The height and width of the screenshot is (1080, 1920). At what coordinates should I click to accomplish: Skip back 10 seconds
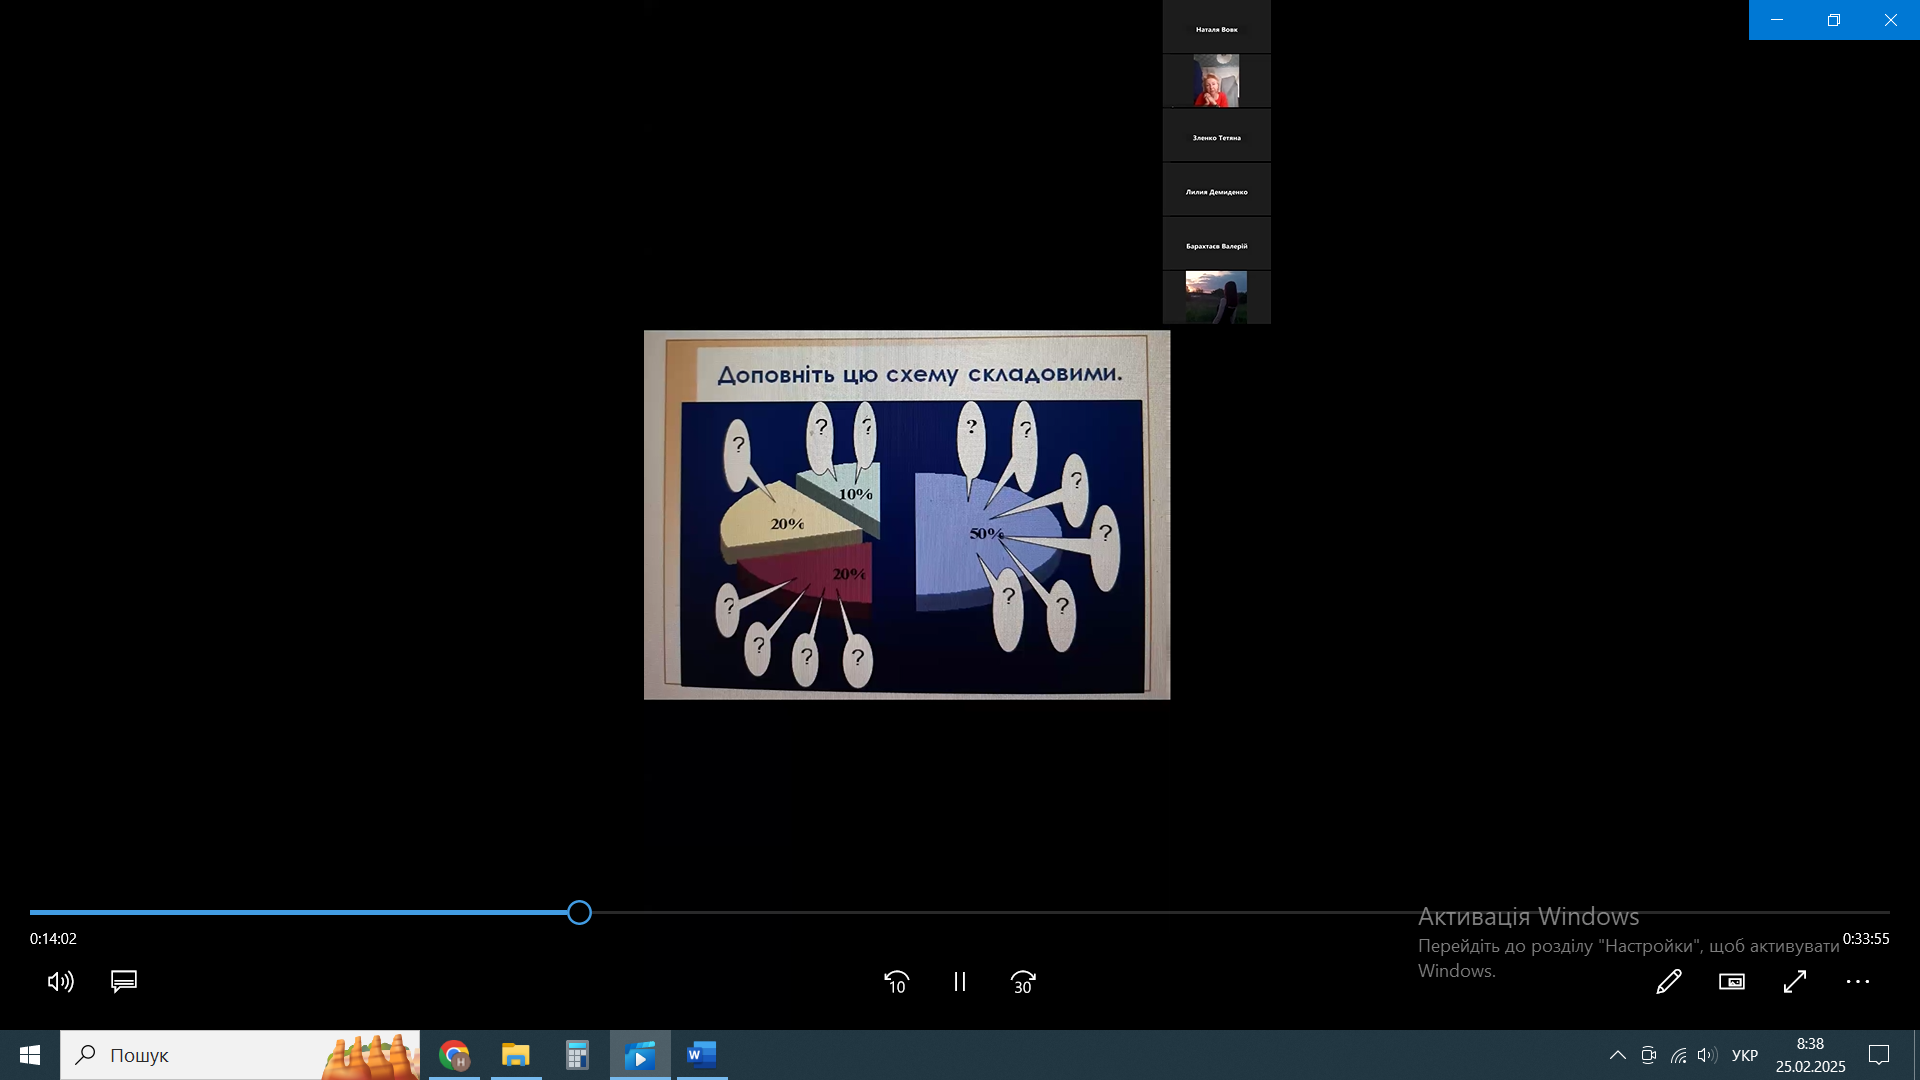tap(896, 982)
